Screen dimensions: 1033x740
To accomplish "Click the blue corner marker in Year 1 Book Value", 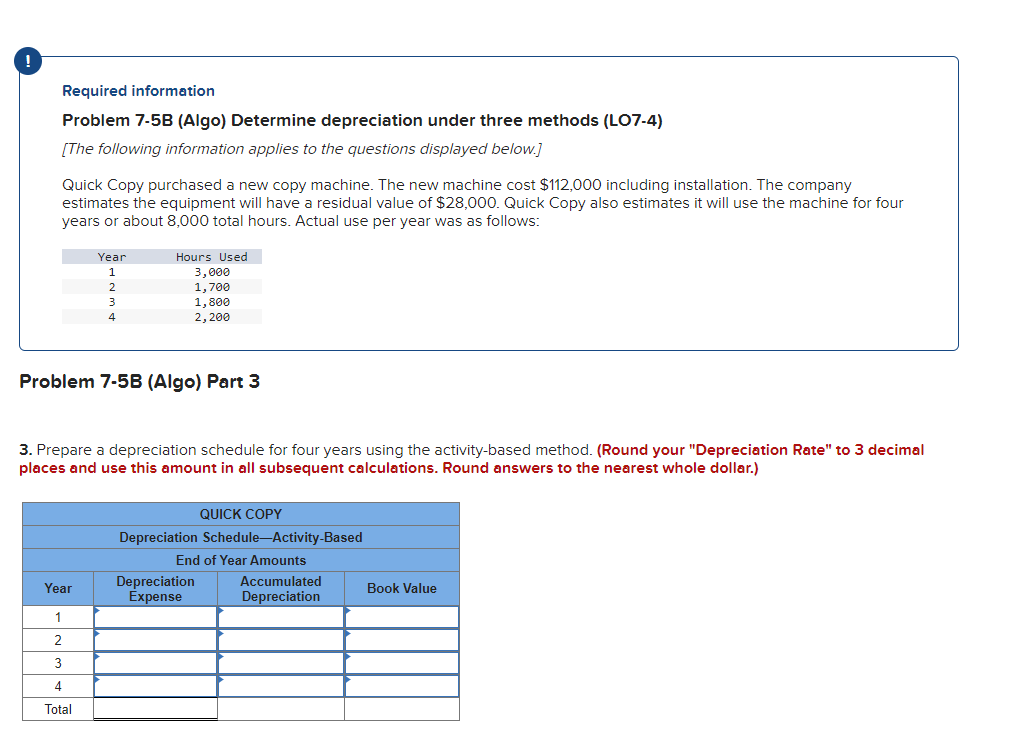I will (x=346, y=611).
